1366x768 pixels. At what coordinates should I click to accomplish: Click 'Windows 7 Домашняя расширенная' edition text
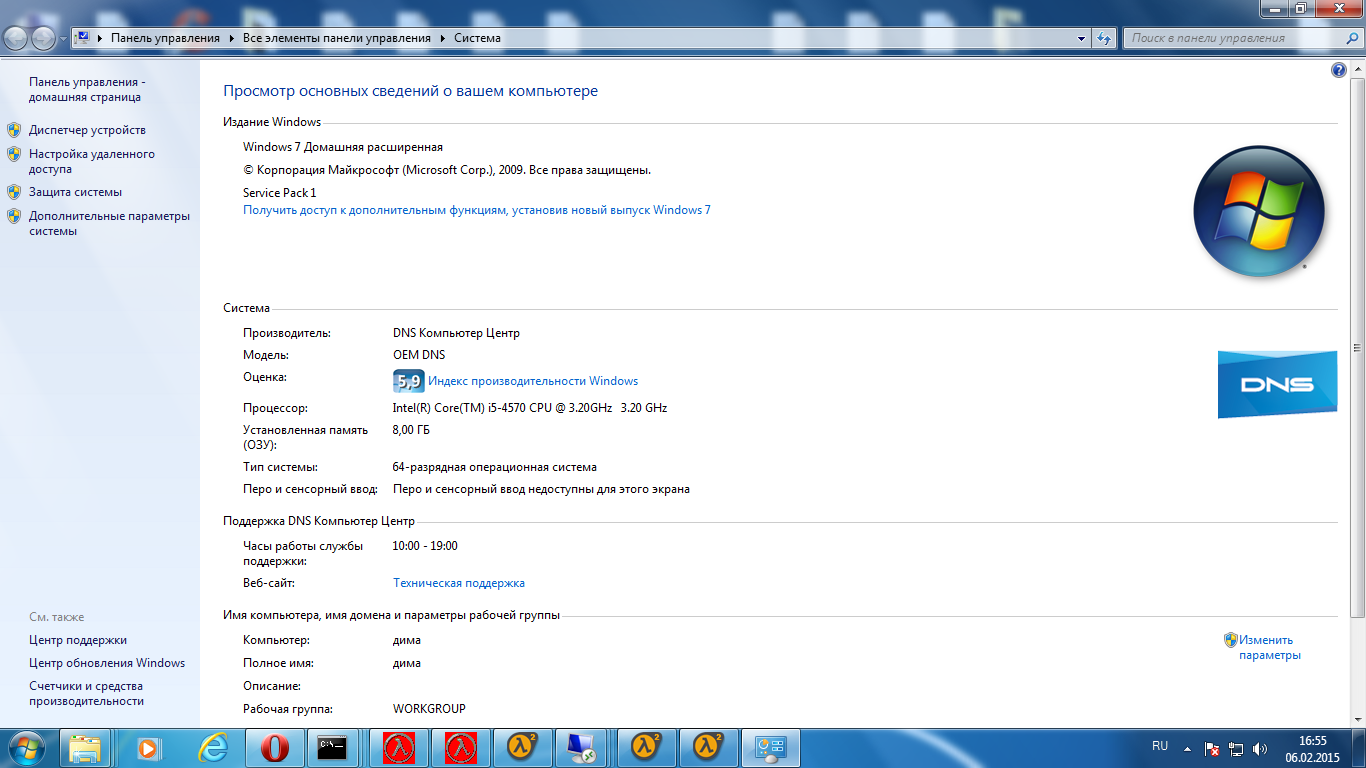coord(343,147)
